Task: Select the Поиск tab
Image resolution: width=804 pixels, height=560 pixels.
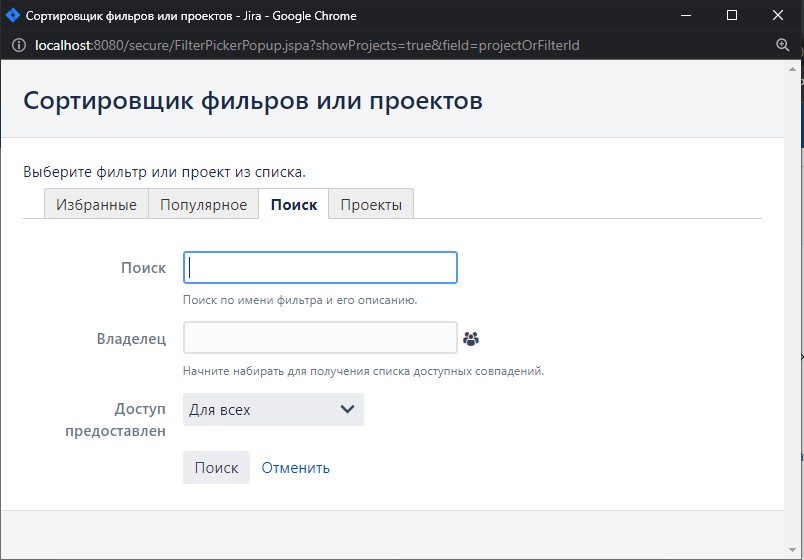Action: pyautogui.click(x=294, y=204)
